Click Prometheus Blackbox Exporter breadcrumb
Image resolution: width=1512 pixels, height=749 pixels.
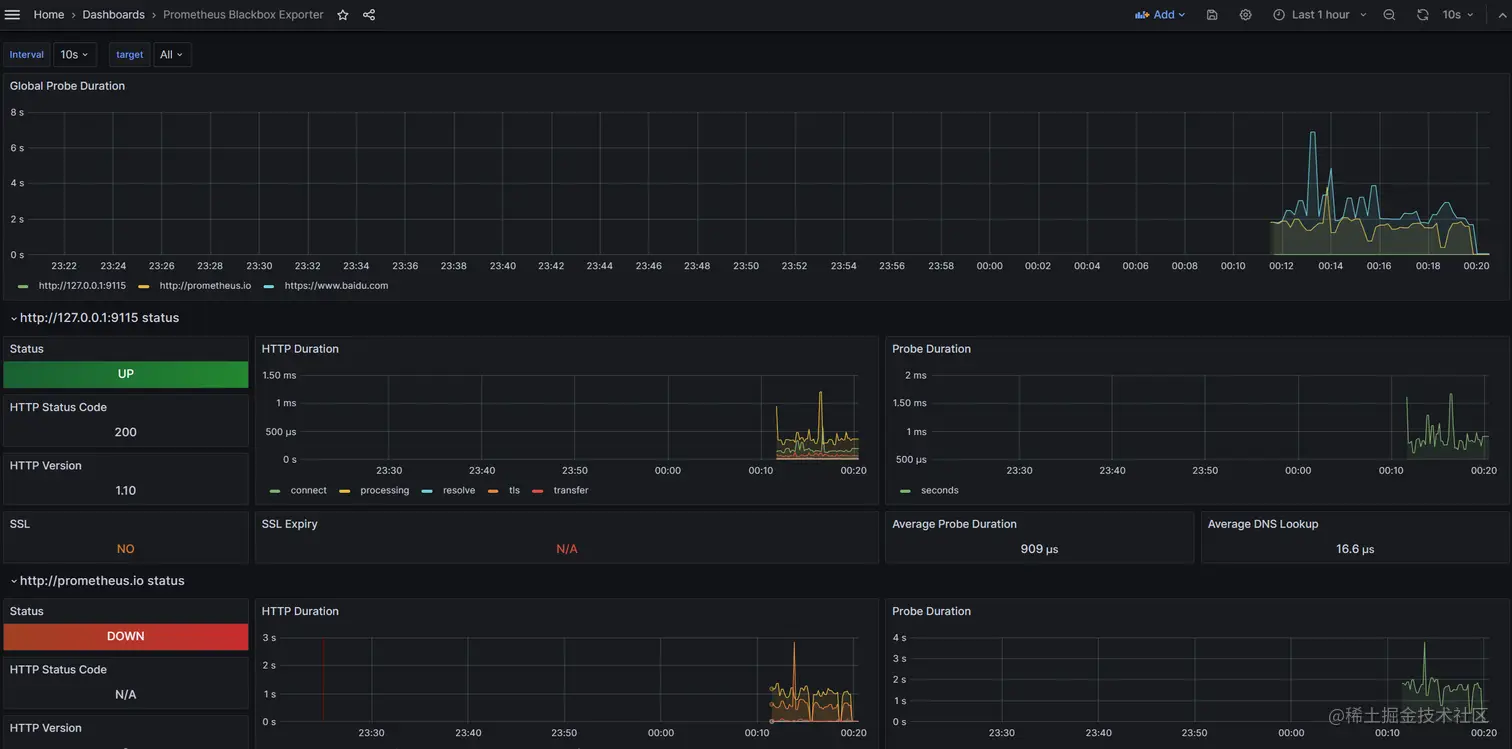[243, 15]
